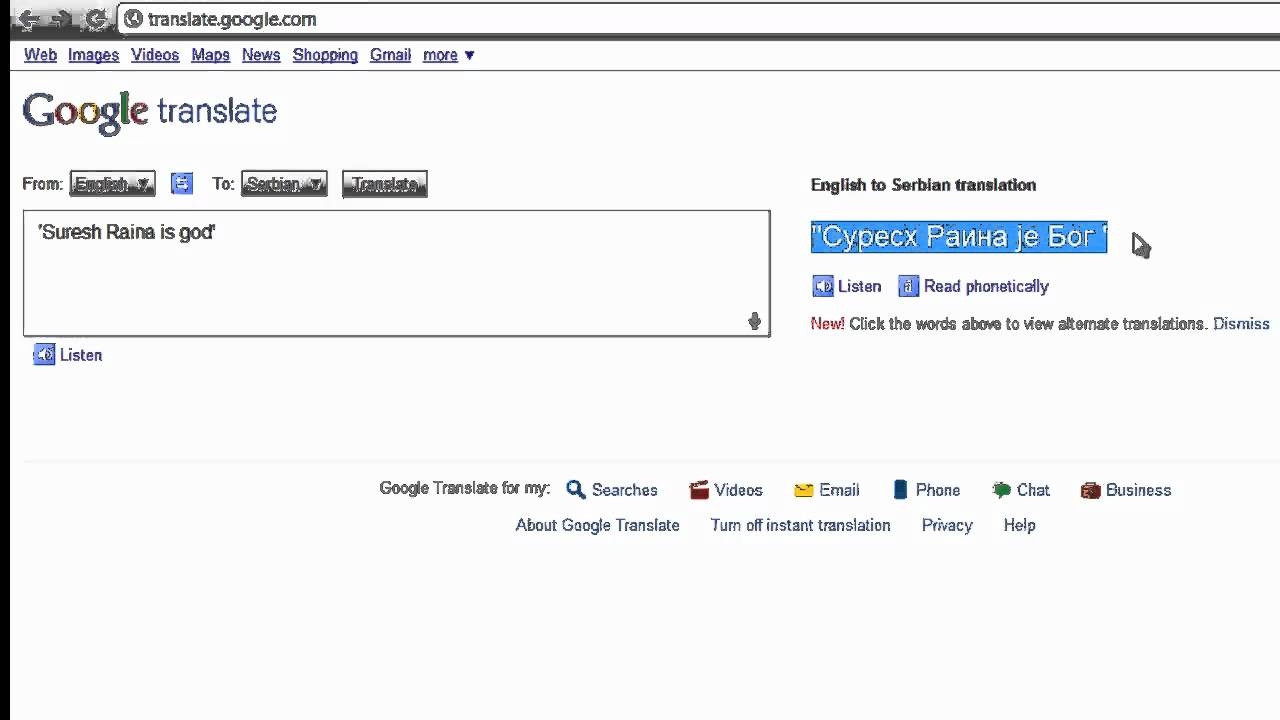Click the browser forward arrow
The image size is (1280, 720).
[61, 19]
